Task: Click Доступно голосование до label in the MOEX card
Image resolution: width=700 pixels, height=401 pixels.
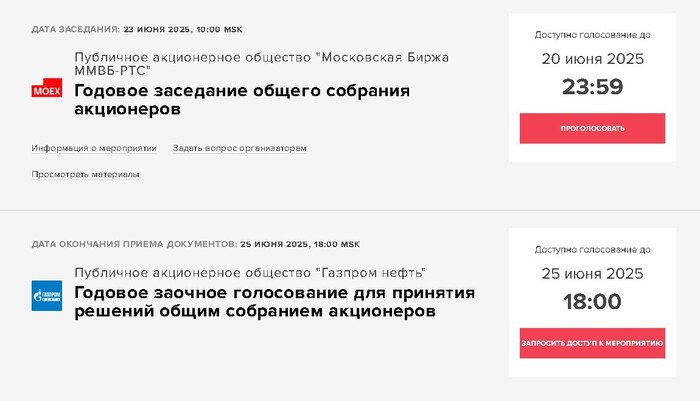Action: [x=592, y=33]
